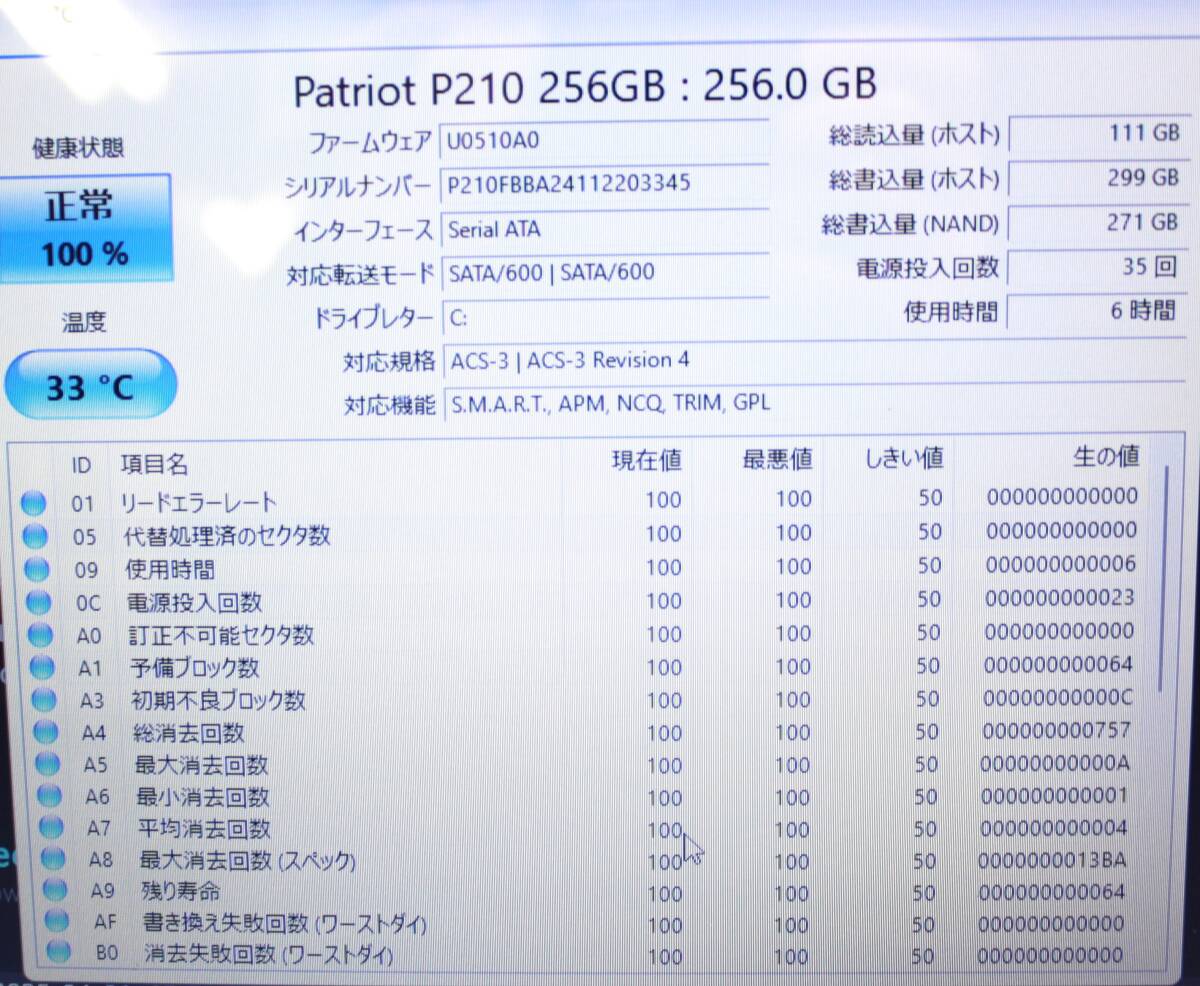Click the 現在値 column header
The height and width of the screenshot is (986, 1200).
click(646, 460)
